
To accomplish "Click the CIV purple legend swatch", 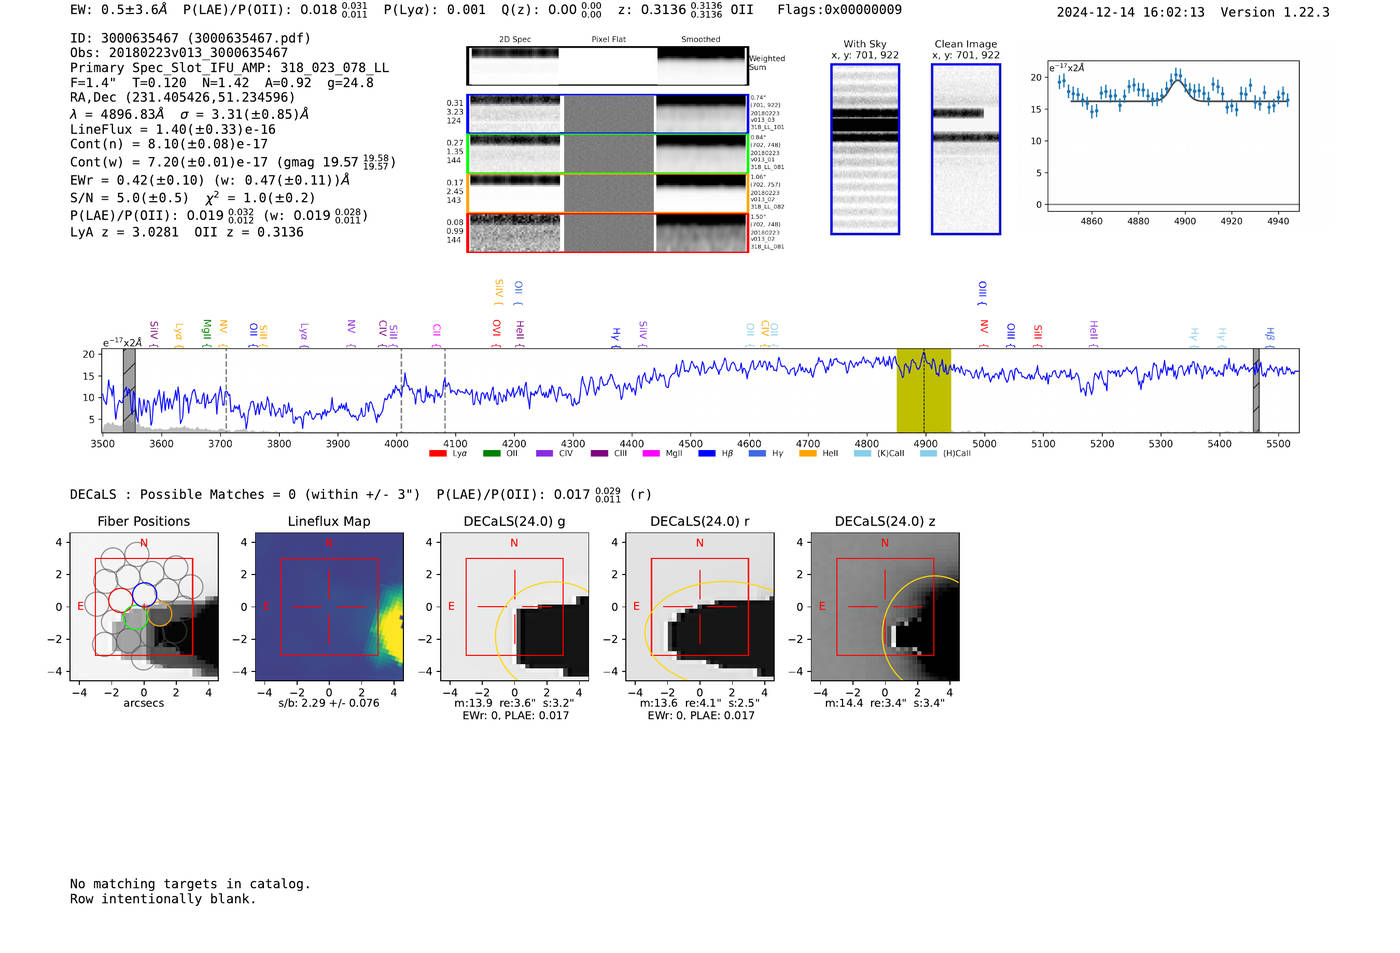I will coord(544,454).
